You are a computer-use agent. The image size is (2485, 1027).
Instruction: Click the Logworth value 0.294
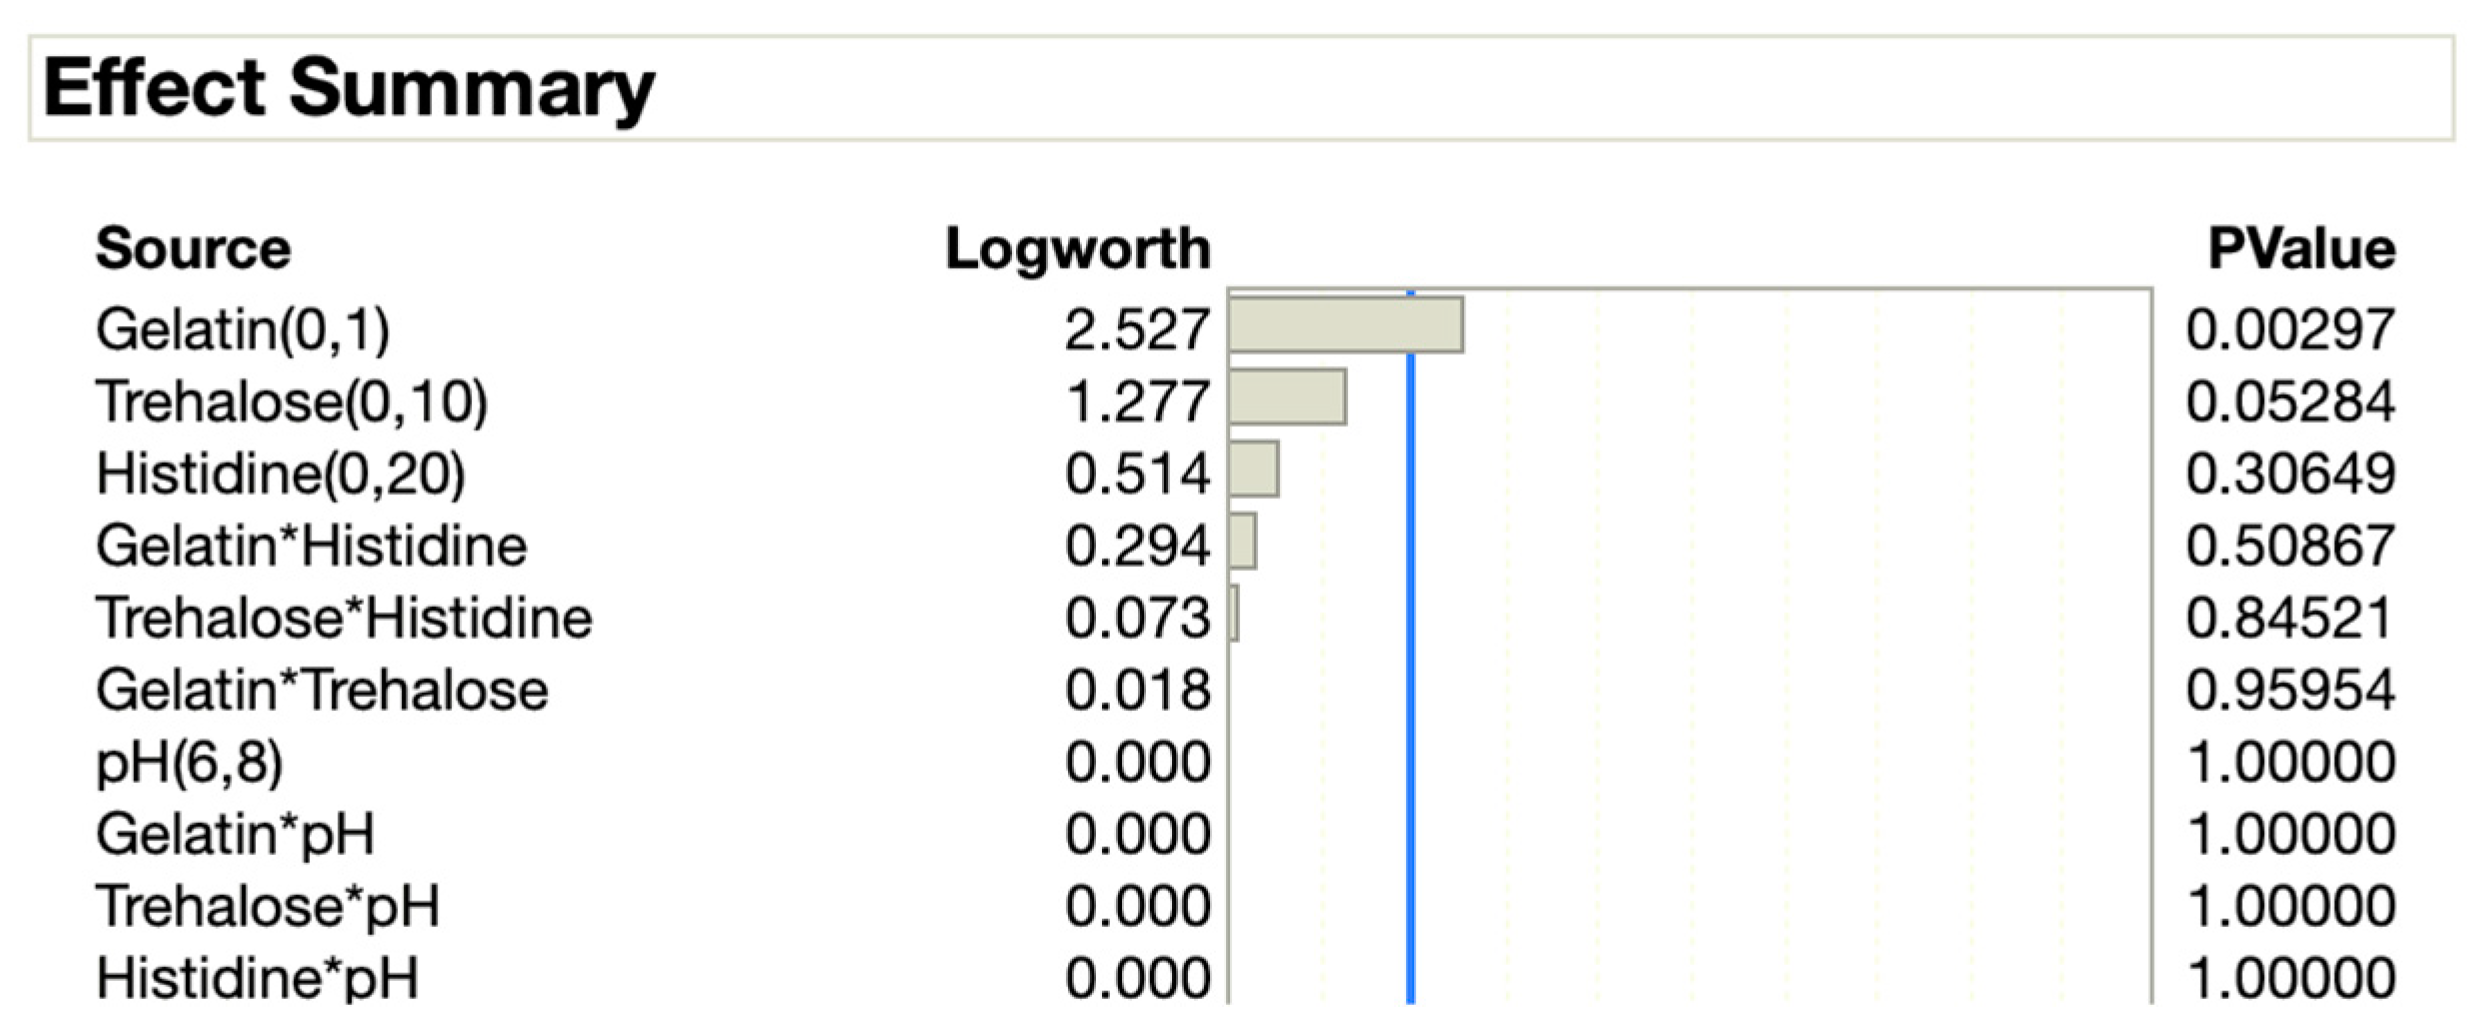pyautogui.click(x=1138, y=546)
